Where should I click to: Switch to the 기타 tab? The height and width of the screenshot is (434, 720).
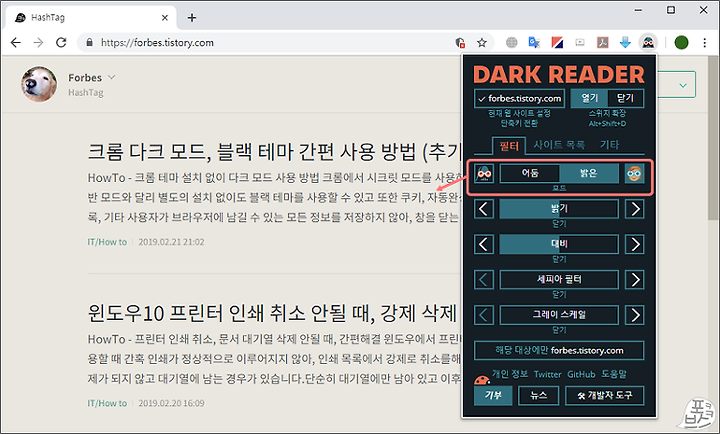(x=609, y=145)
